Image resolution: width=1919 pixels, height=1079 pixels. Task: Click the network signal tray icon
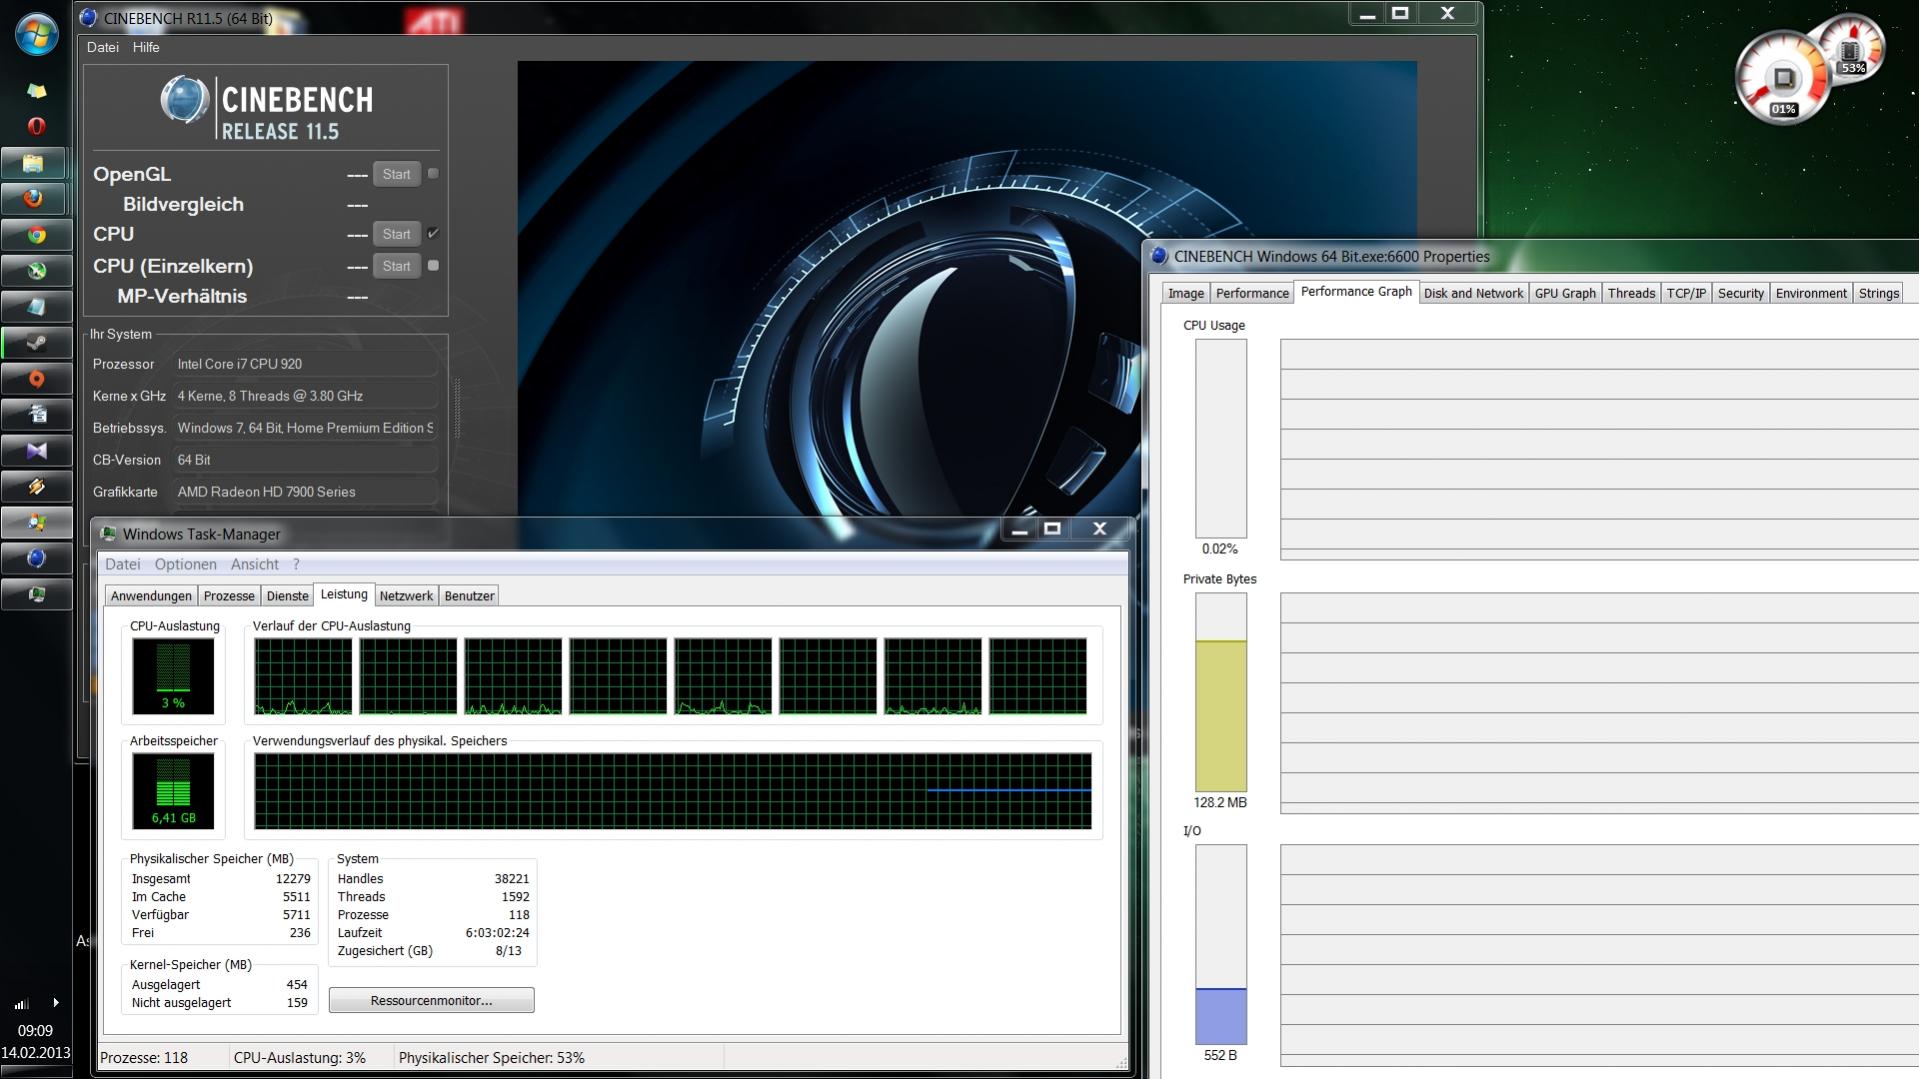[x=21, y=1003]
